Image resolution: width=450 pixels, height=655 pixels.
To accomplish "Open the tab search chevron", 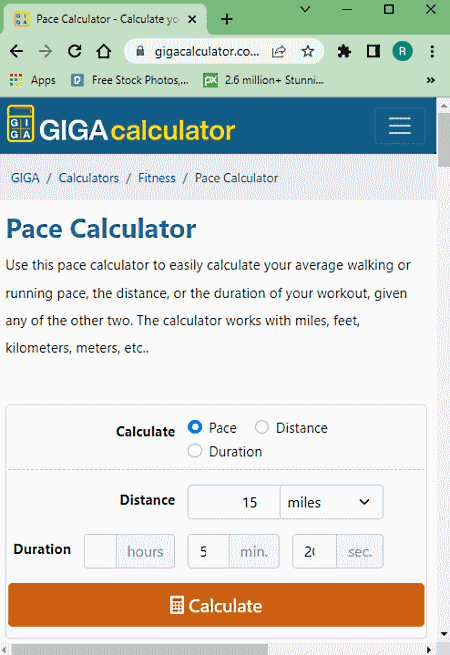I will click(305, 9).
